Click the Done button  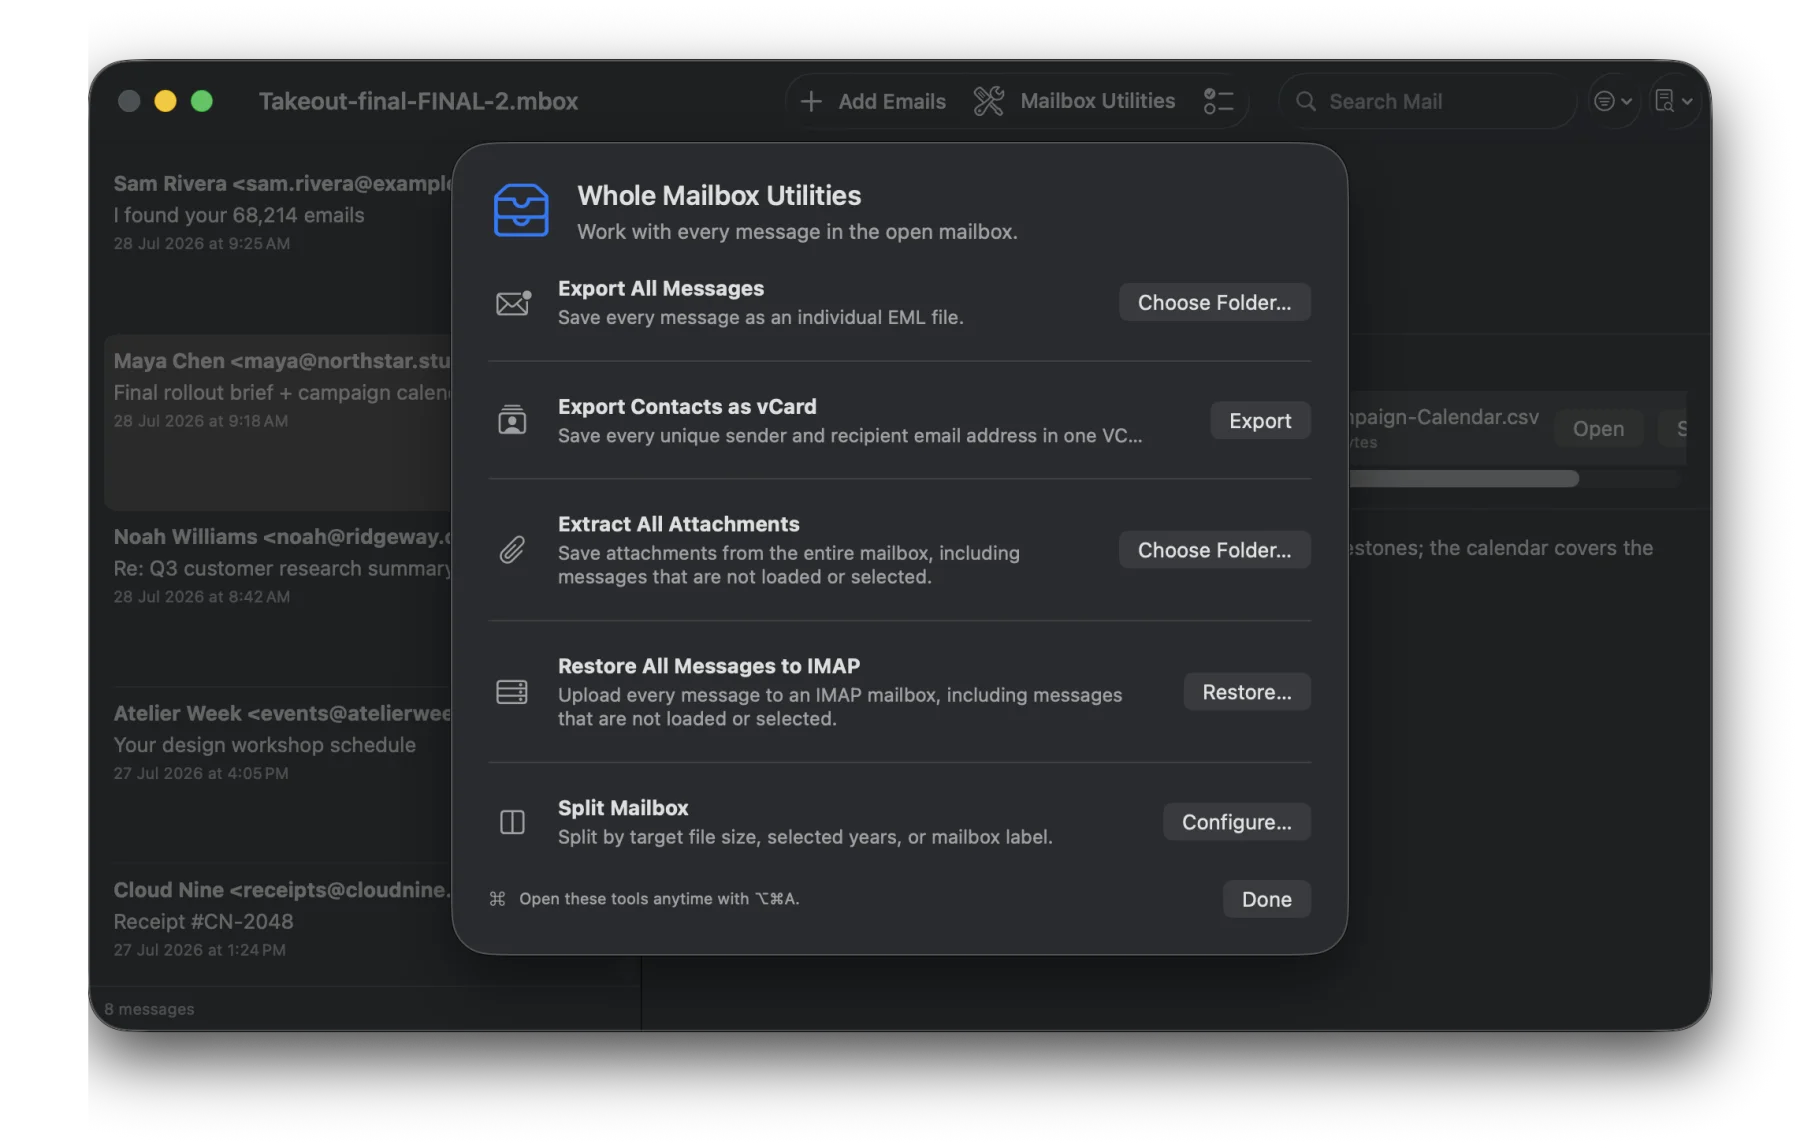click(1266, 899)
